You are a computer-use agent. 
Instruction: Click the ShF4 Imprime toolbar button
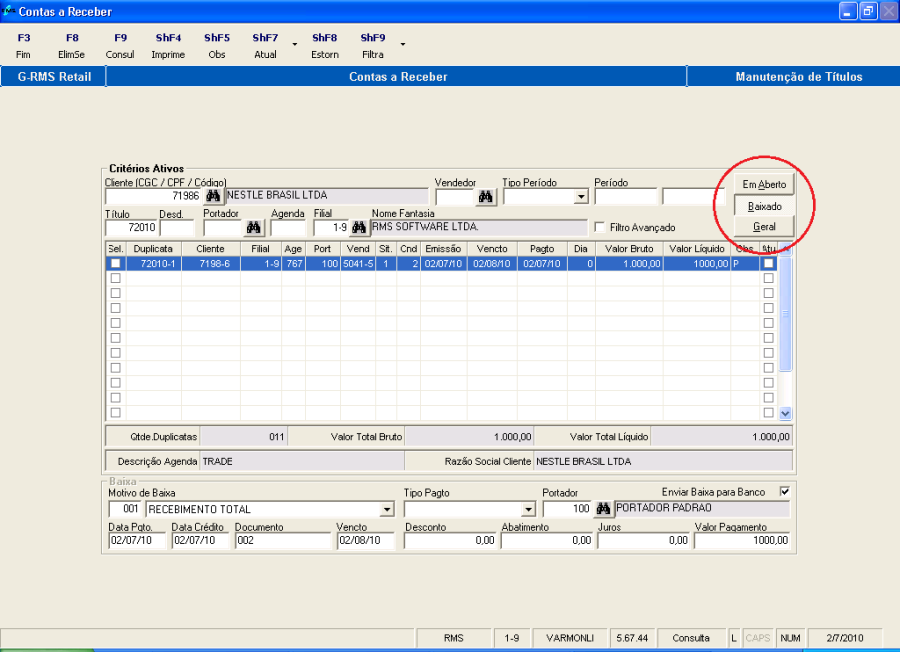coord(168,46)
